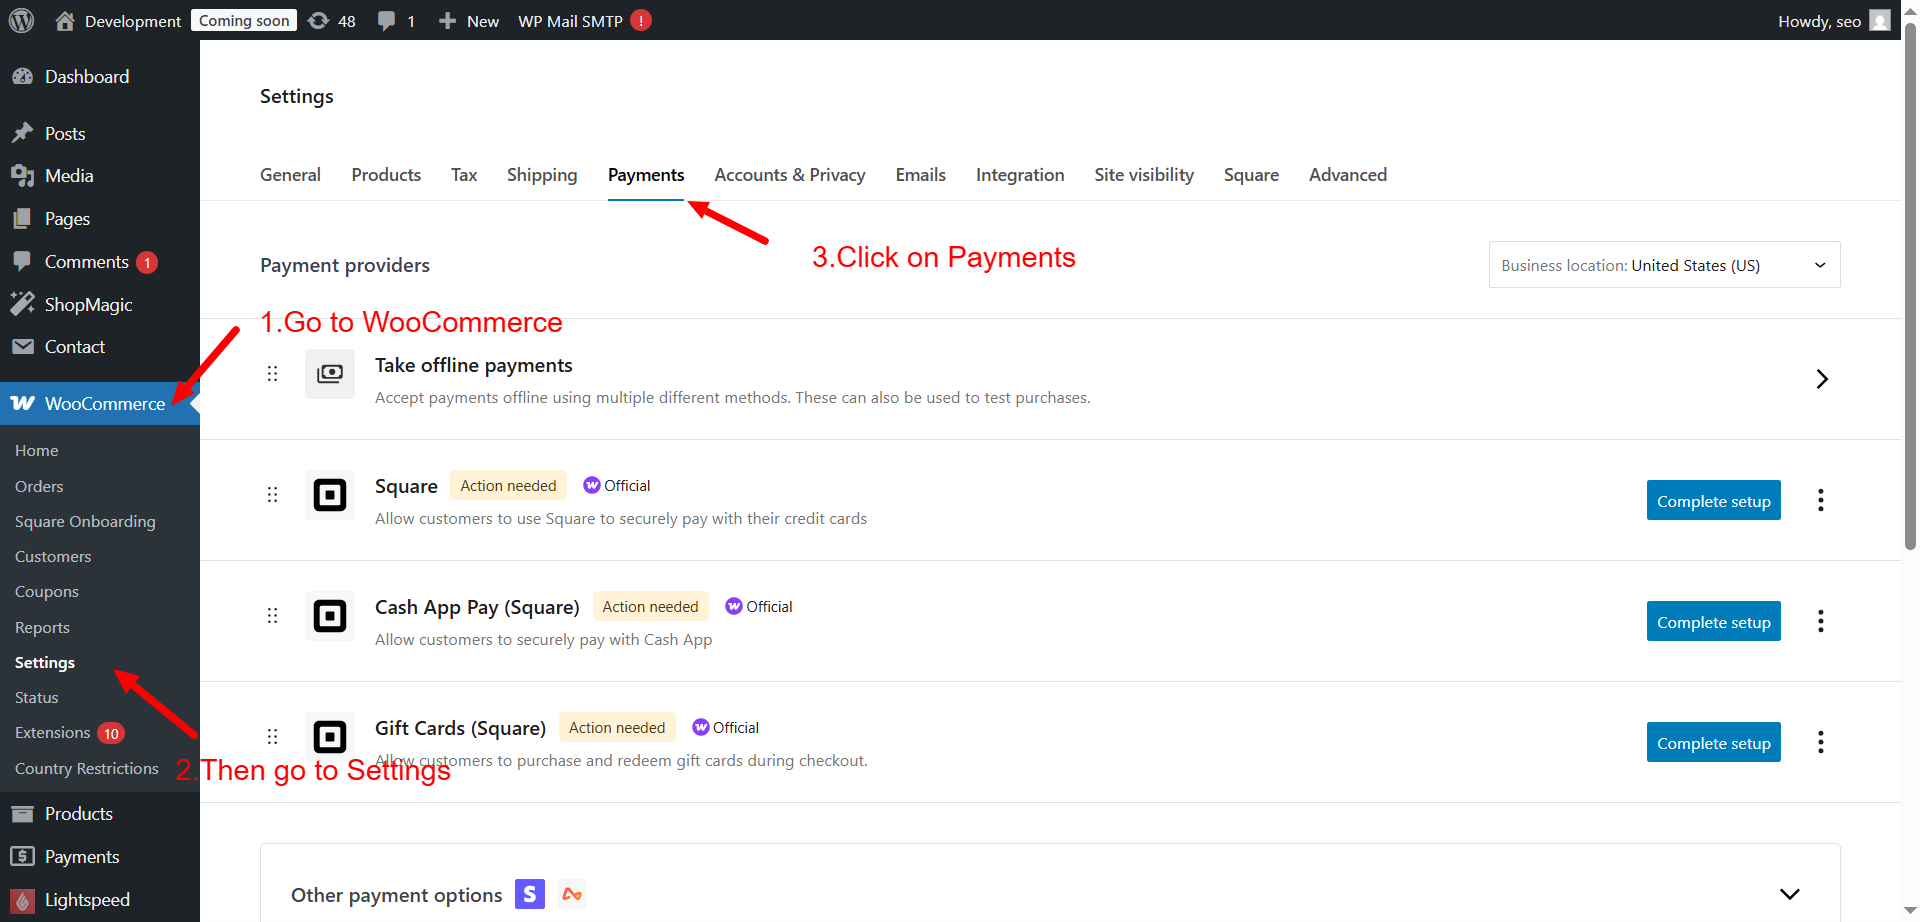Viewport: 1920px width, 922px height.
Task: Click the Pages sidebar icon
Action: point(23,218)
